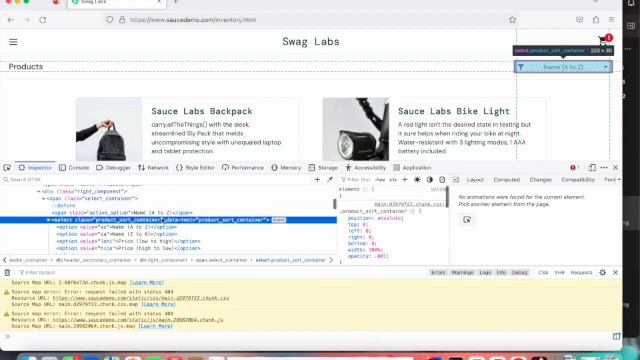The height and width of the screenshot is (360, 640).
Task: Open the Sauce Labs Bike Light title link
Action: click(454, 111)
